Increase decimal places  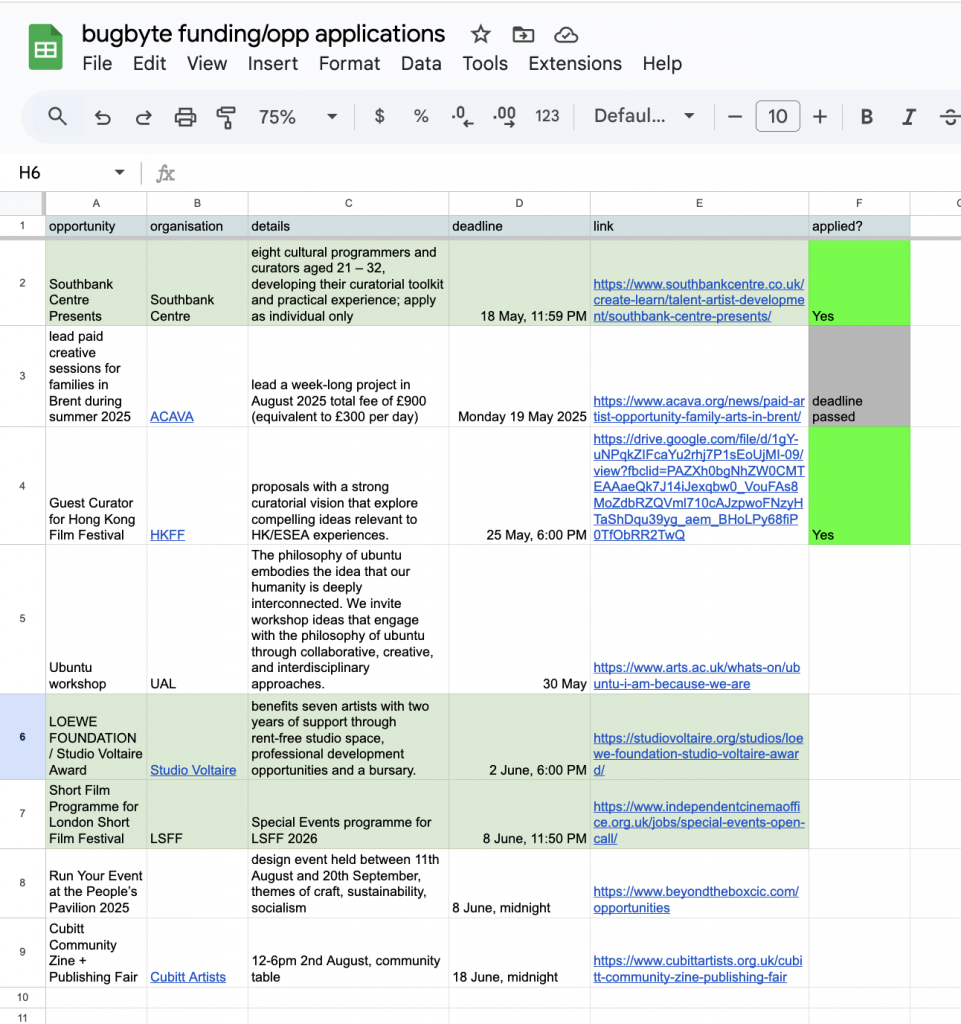504,116
